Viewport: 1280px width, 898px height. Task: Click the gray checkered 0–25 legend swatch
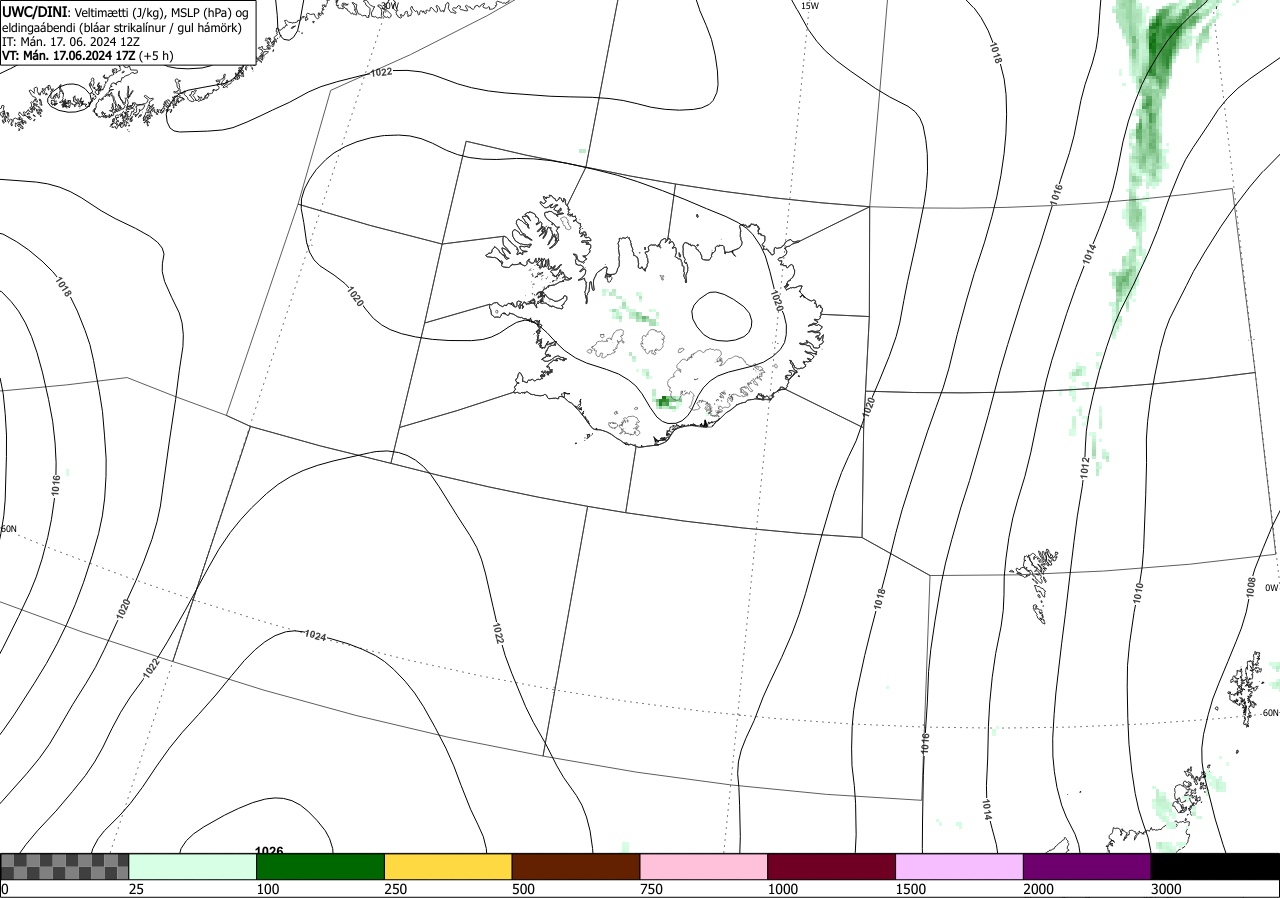point(65,866)
